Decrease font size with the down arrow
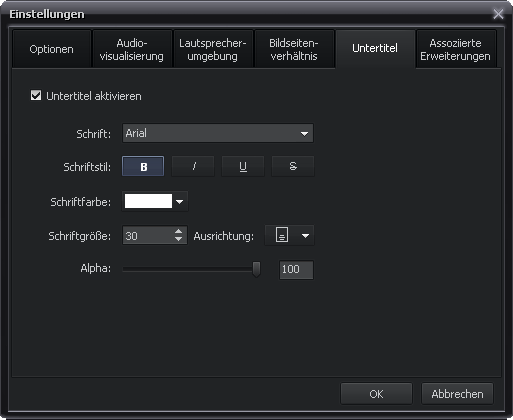The height and width of the screenshot is (420, 513). click(x=179, y=239)
